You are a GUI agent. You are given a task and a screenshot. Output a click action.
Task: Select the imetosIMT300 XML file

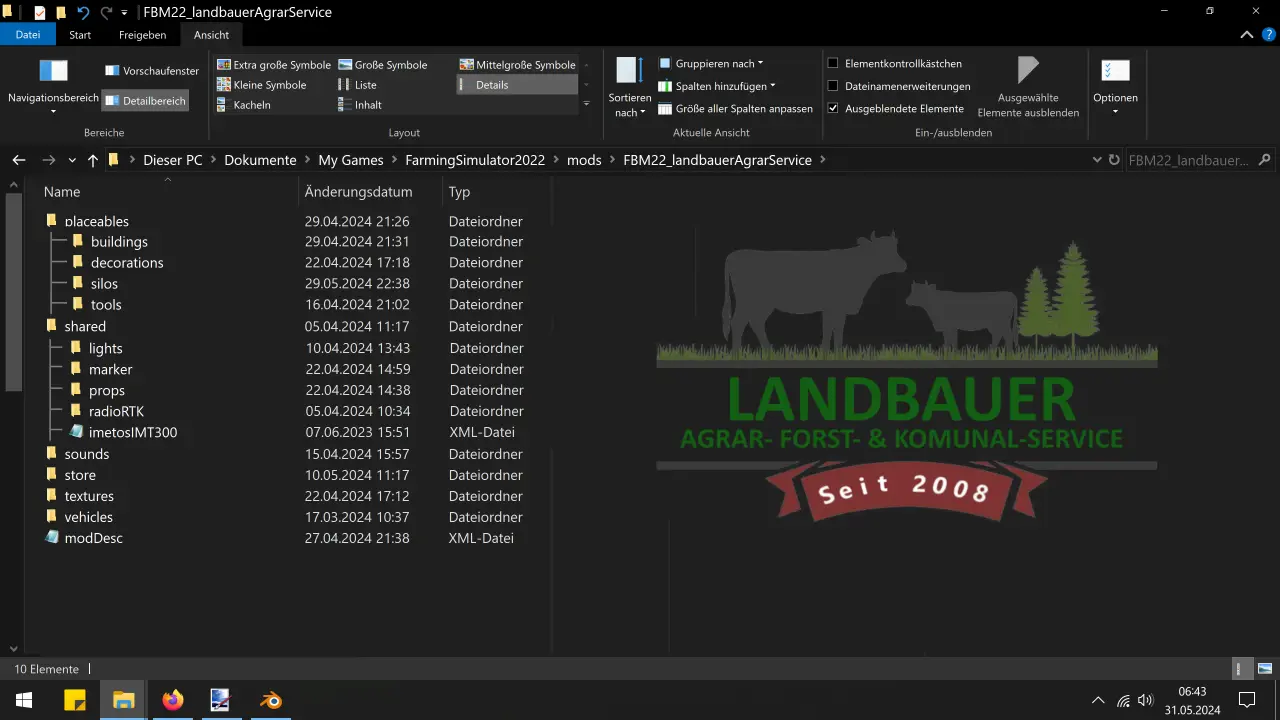coord(133,433)
